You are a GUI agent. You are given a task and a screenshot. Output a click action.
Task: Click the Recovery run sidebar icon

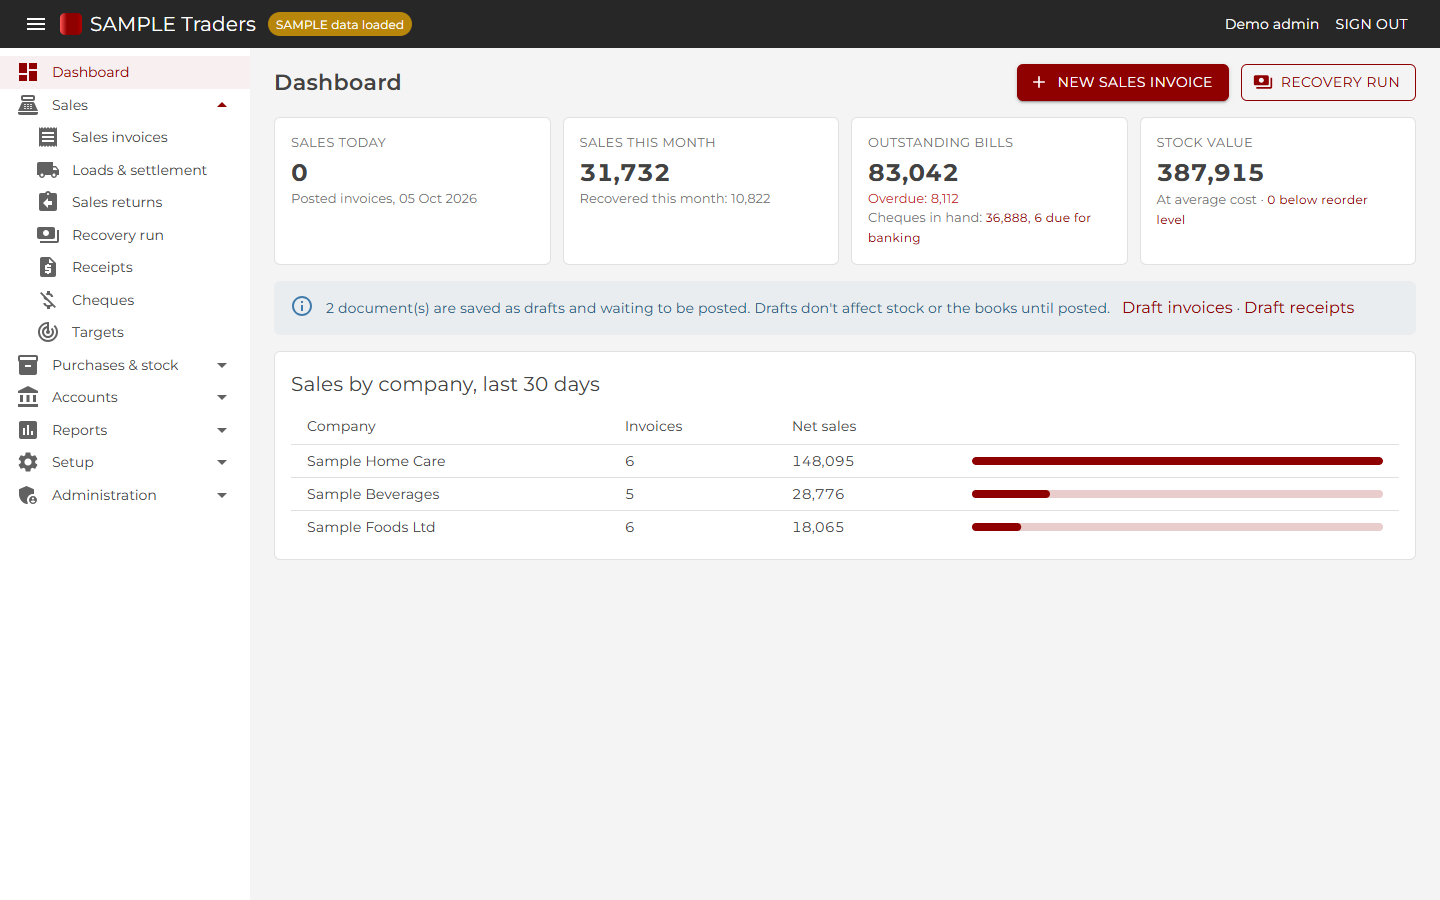(x=48, y=235)
